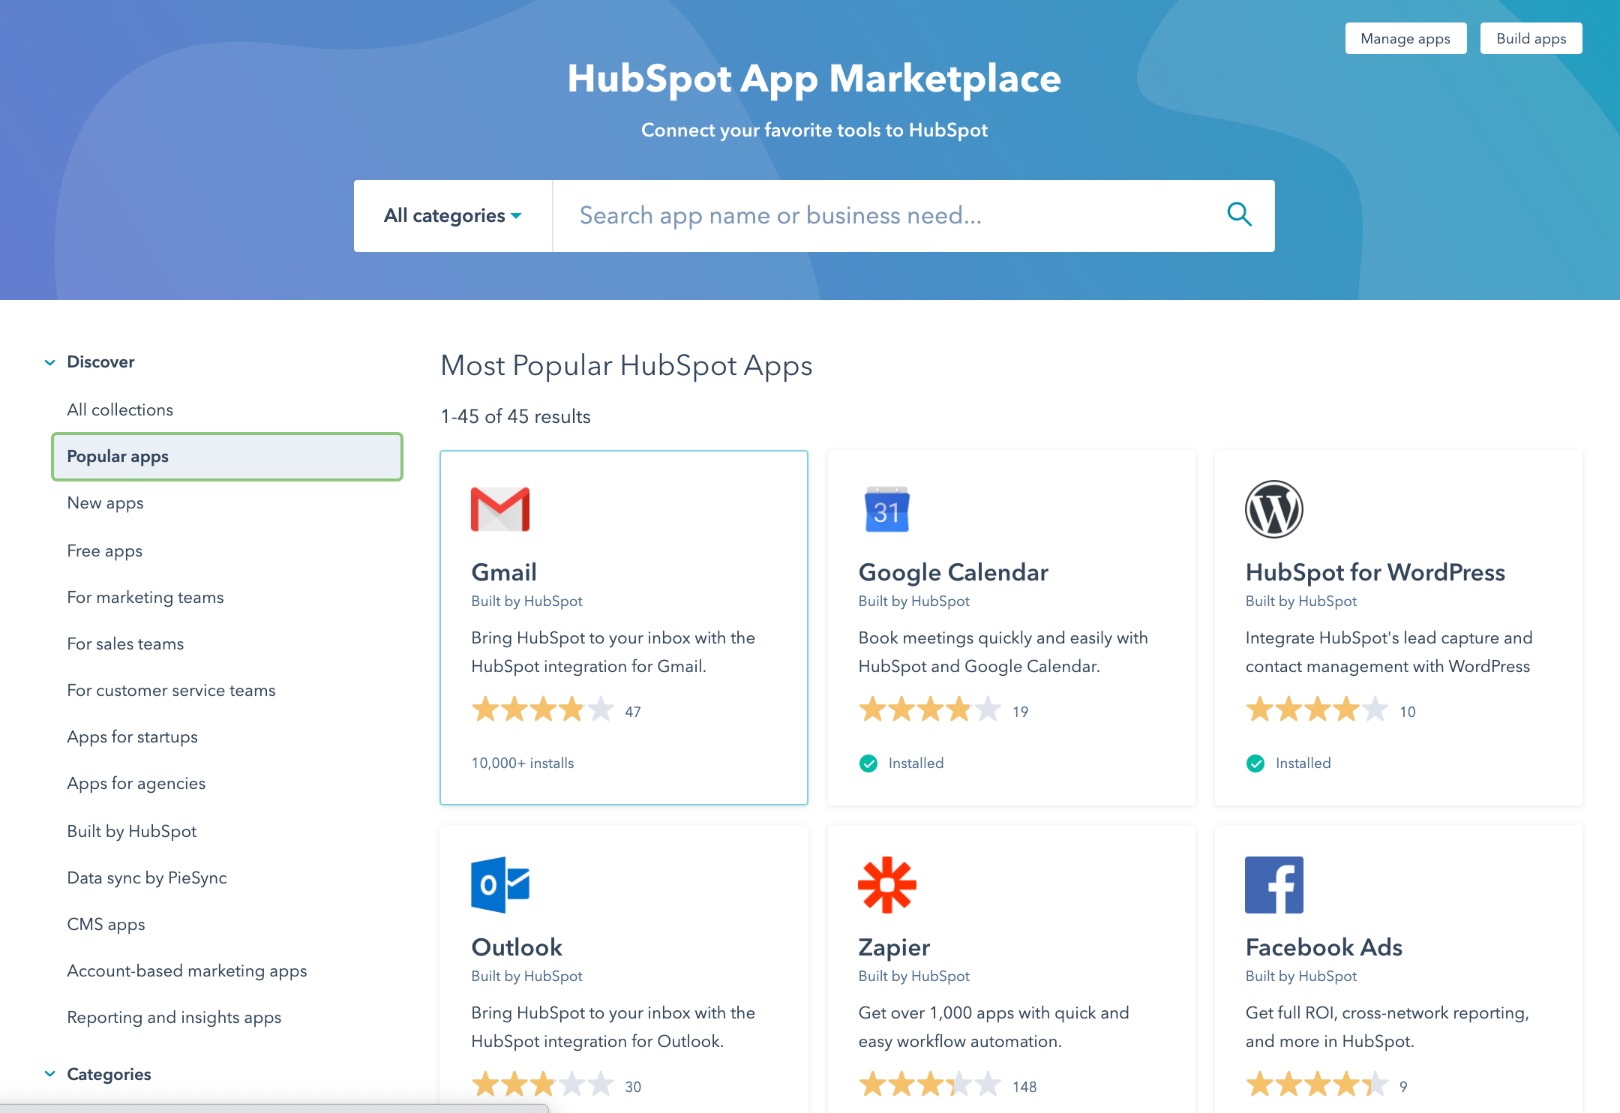Open the Zapier title link

[x=894, y=947]
